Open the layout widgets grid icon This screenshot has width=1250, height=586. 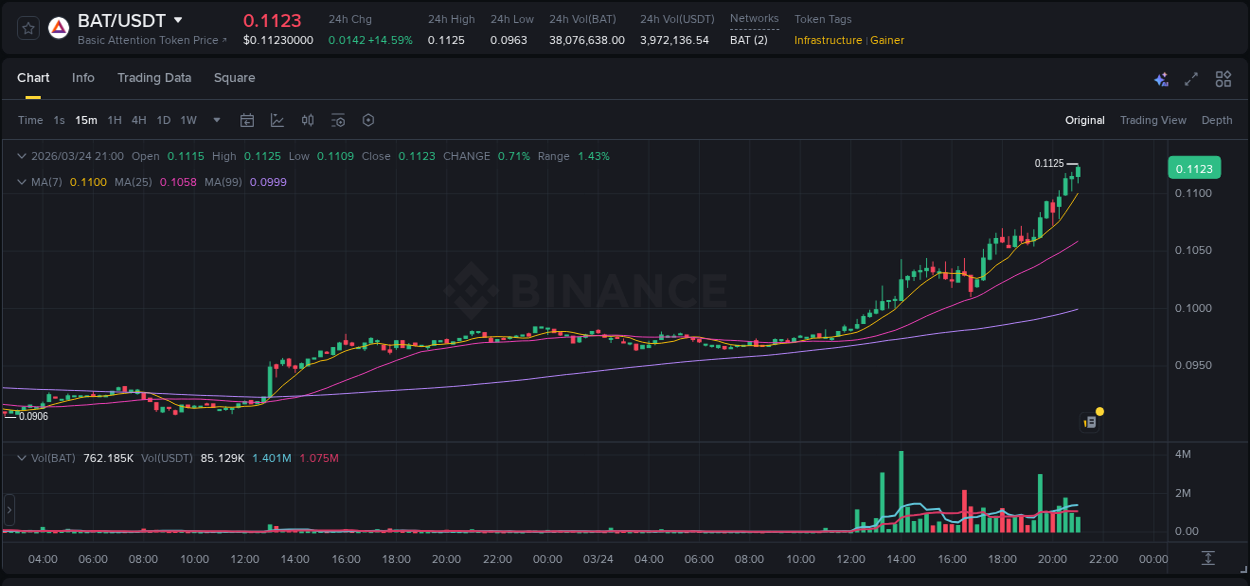tap(1223, 79)
